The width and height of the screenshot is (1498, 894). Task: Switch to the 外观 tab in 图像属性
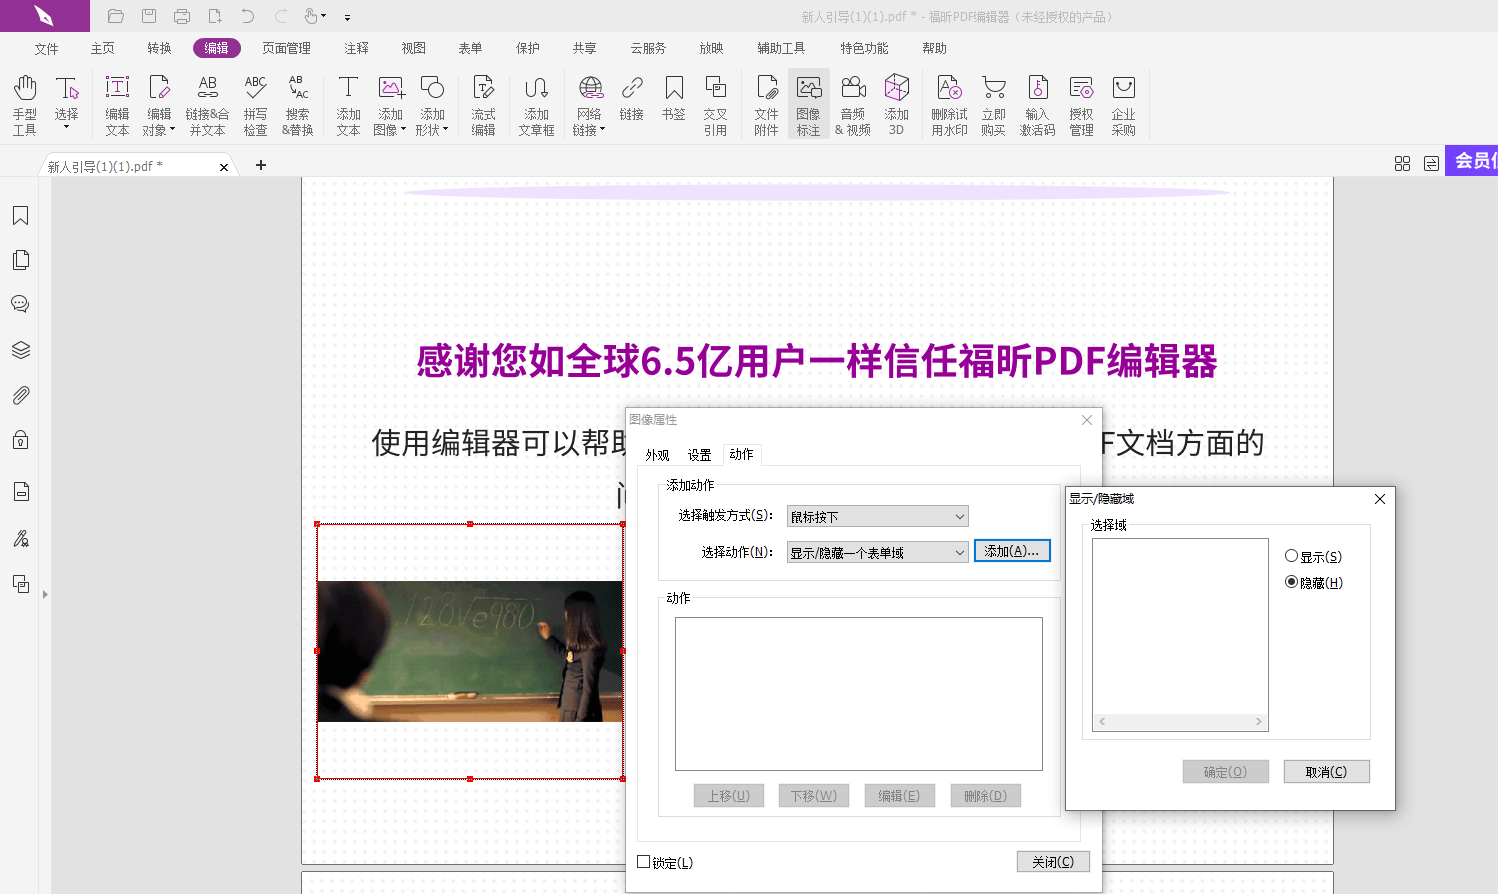click(x=656, y=454)
